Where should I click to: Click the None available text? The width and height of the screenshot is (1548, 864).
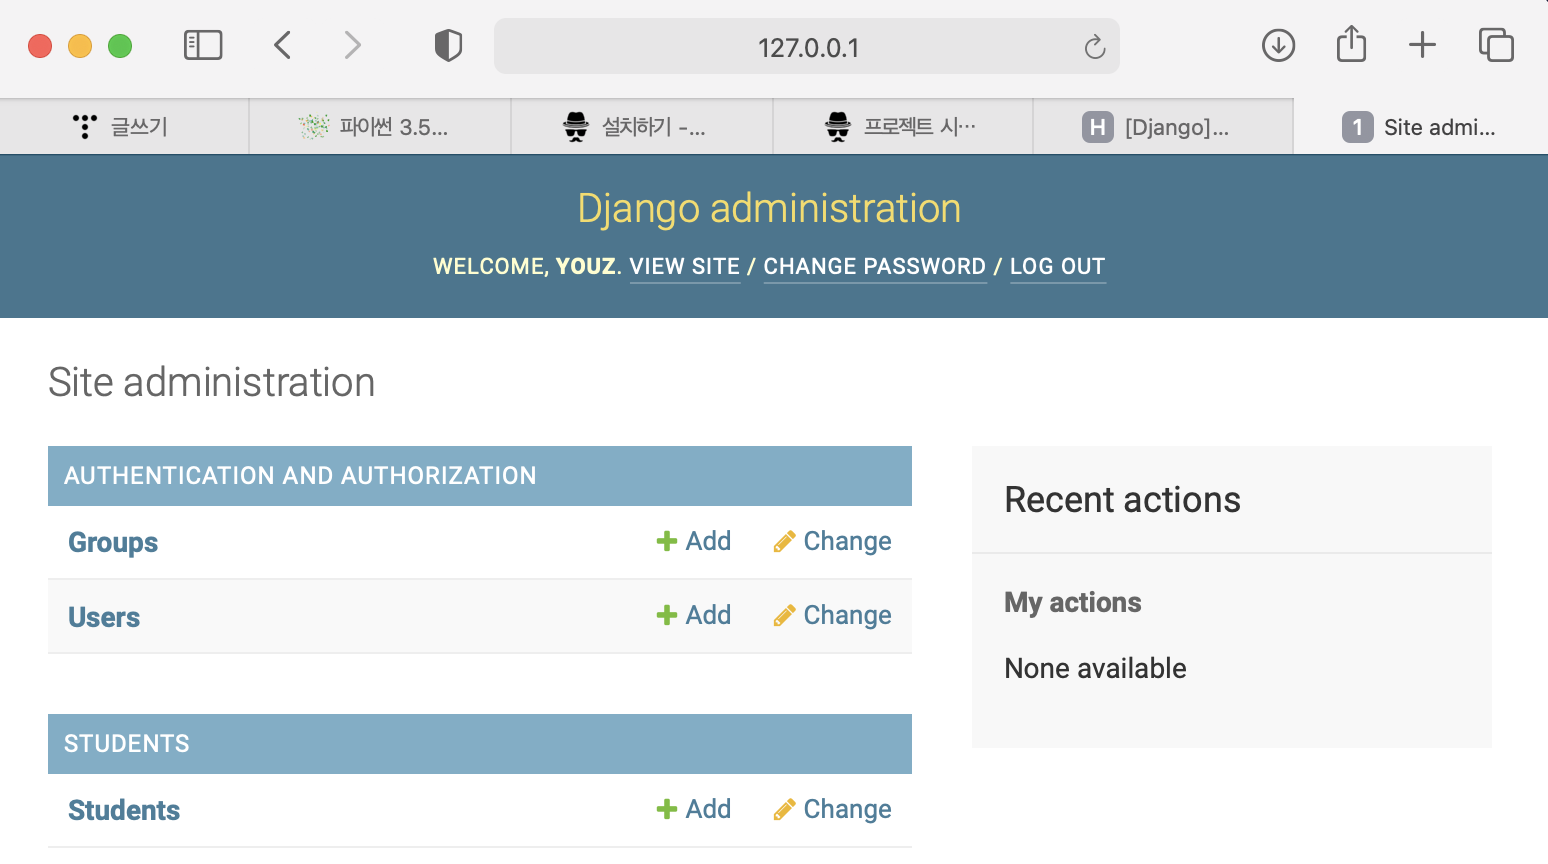(1095, 668)
